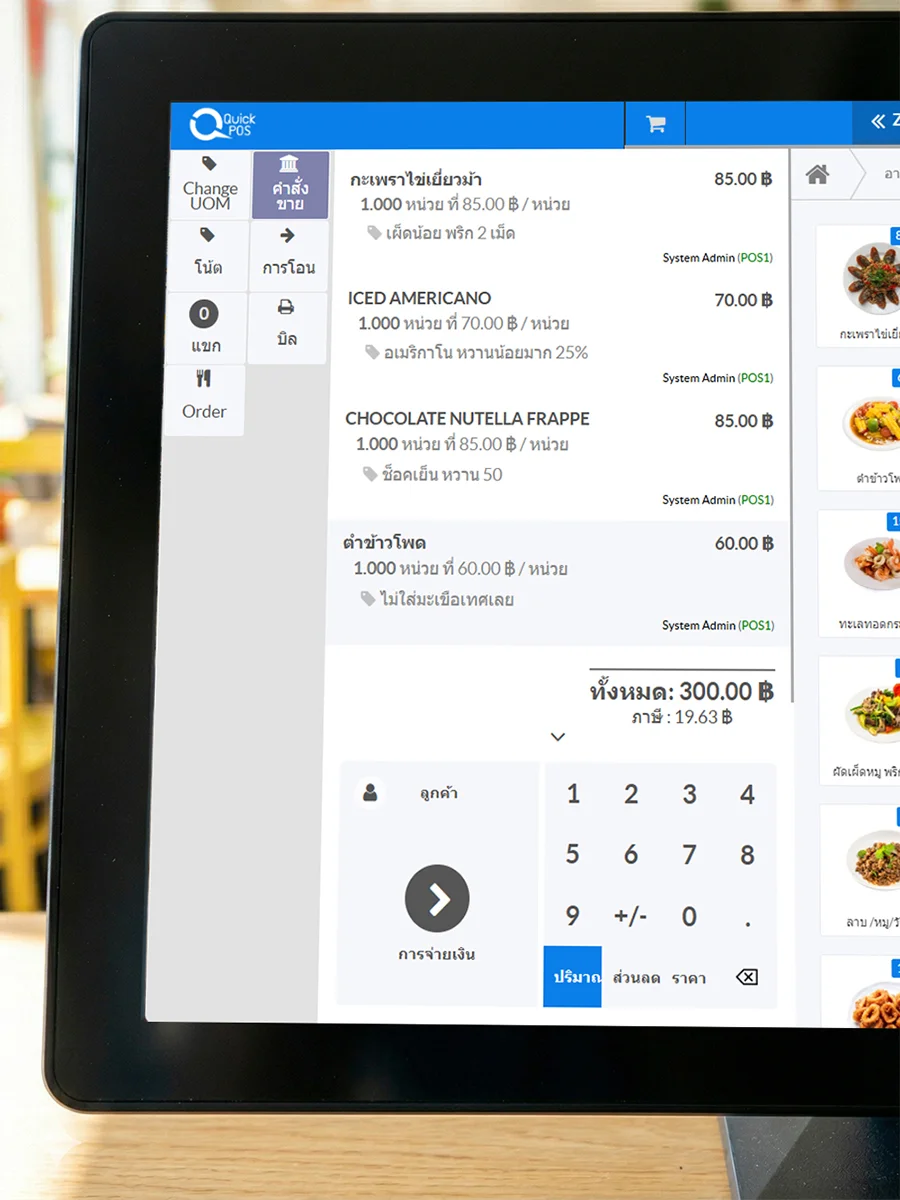Screen dimensions: 900x1200
Task: Add the กะเพราไข่เยี่ยวม้า product thumbnail
Action: coord(865,285)
